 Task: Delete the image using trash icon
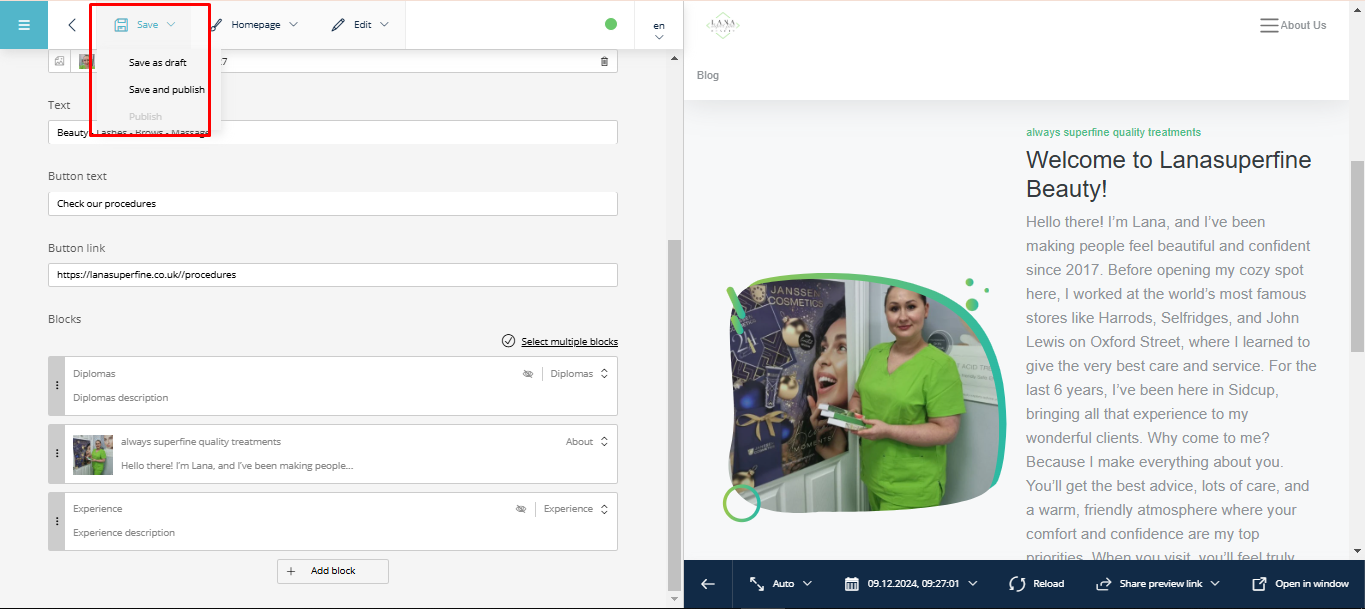pyautogui.click(x=604, y=62)
